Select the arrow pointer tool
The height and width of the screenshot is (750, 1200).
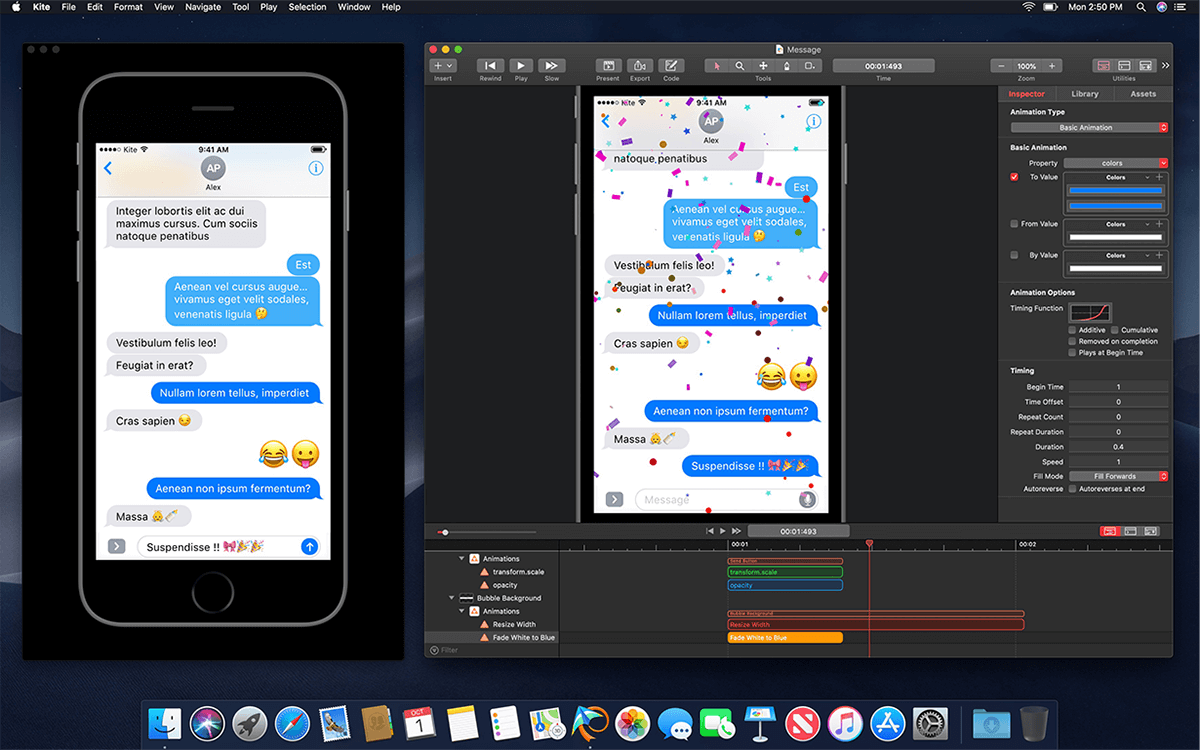(716, 66)
